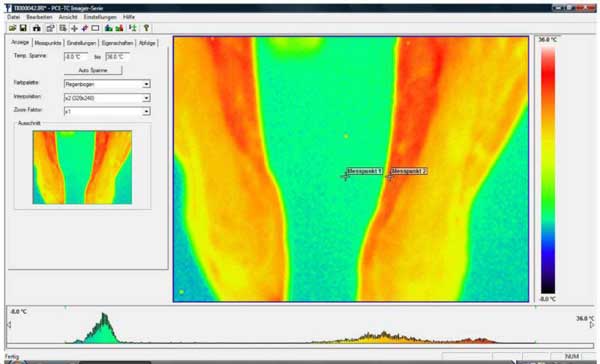600x364 pixels.
Task: Click the print icon in toolbar
Action: tap(37, 28)
